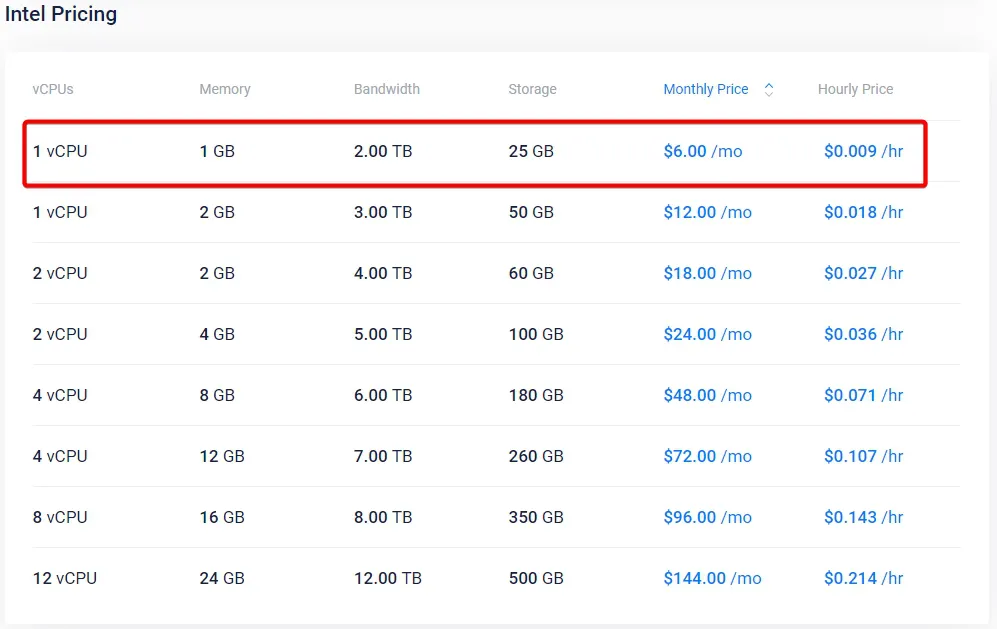Select the $0.143 /hr price

click(x=863, y=518)
